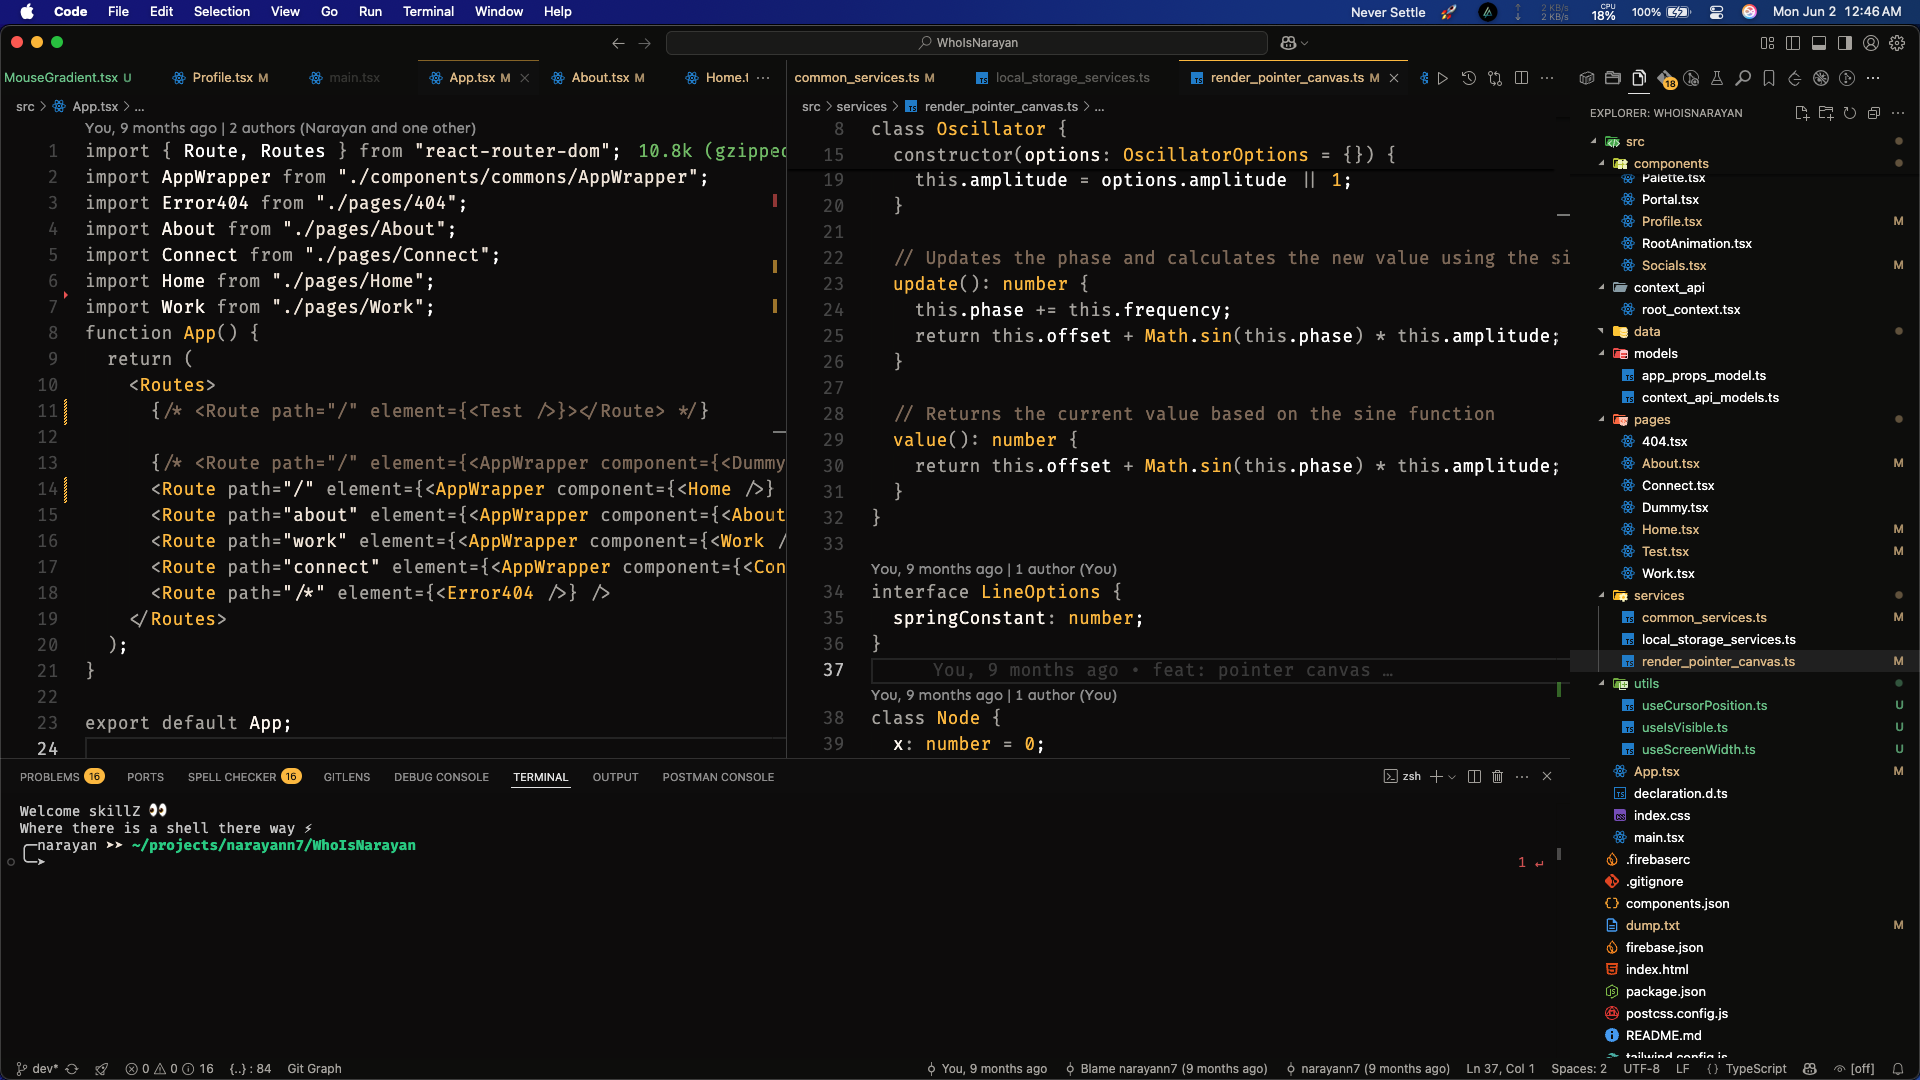Viewport: 1920px width, 1080px height.
Task: Switch to the Debug Console tab
Action: tap(441, 777)
